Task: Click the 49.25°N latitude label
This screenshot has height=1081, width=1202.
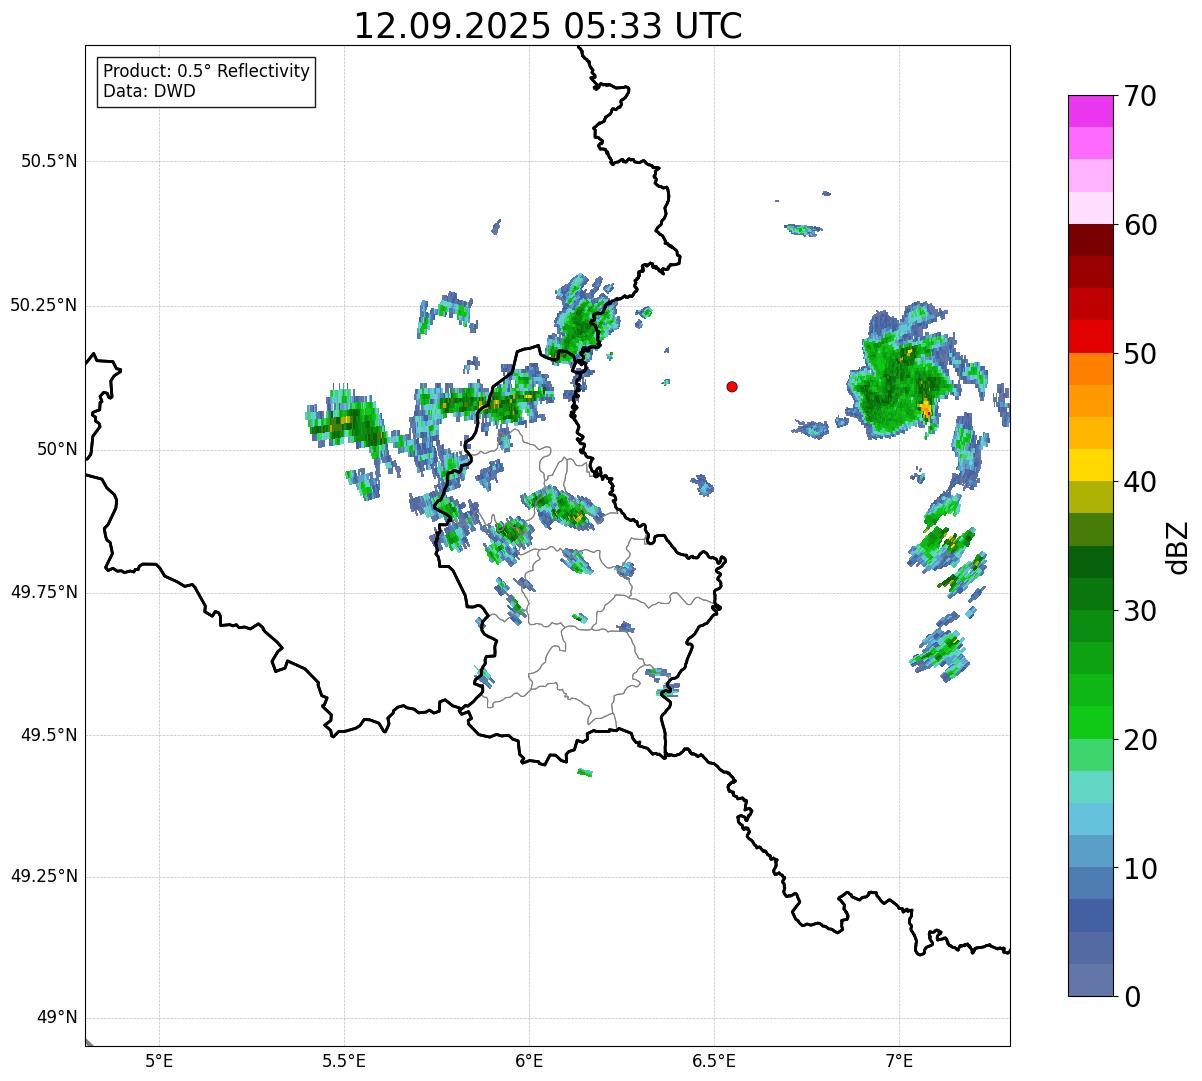Action: (x=44, y=876)
